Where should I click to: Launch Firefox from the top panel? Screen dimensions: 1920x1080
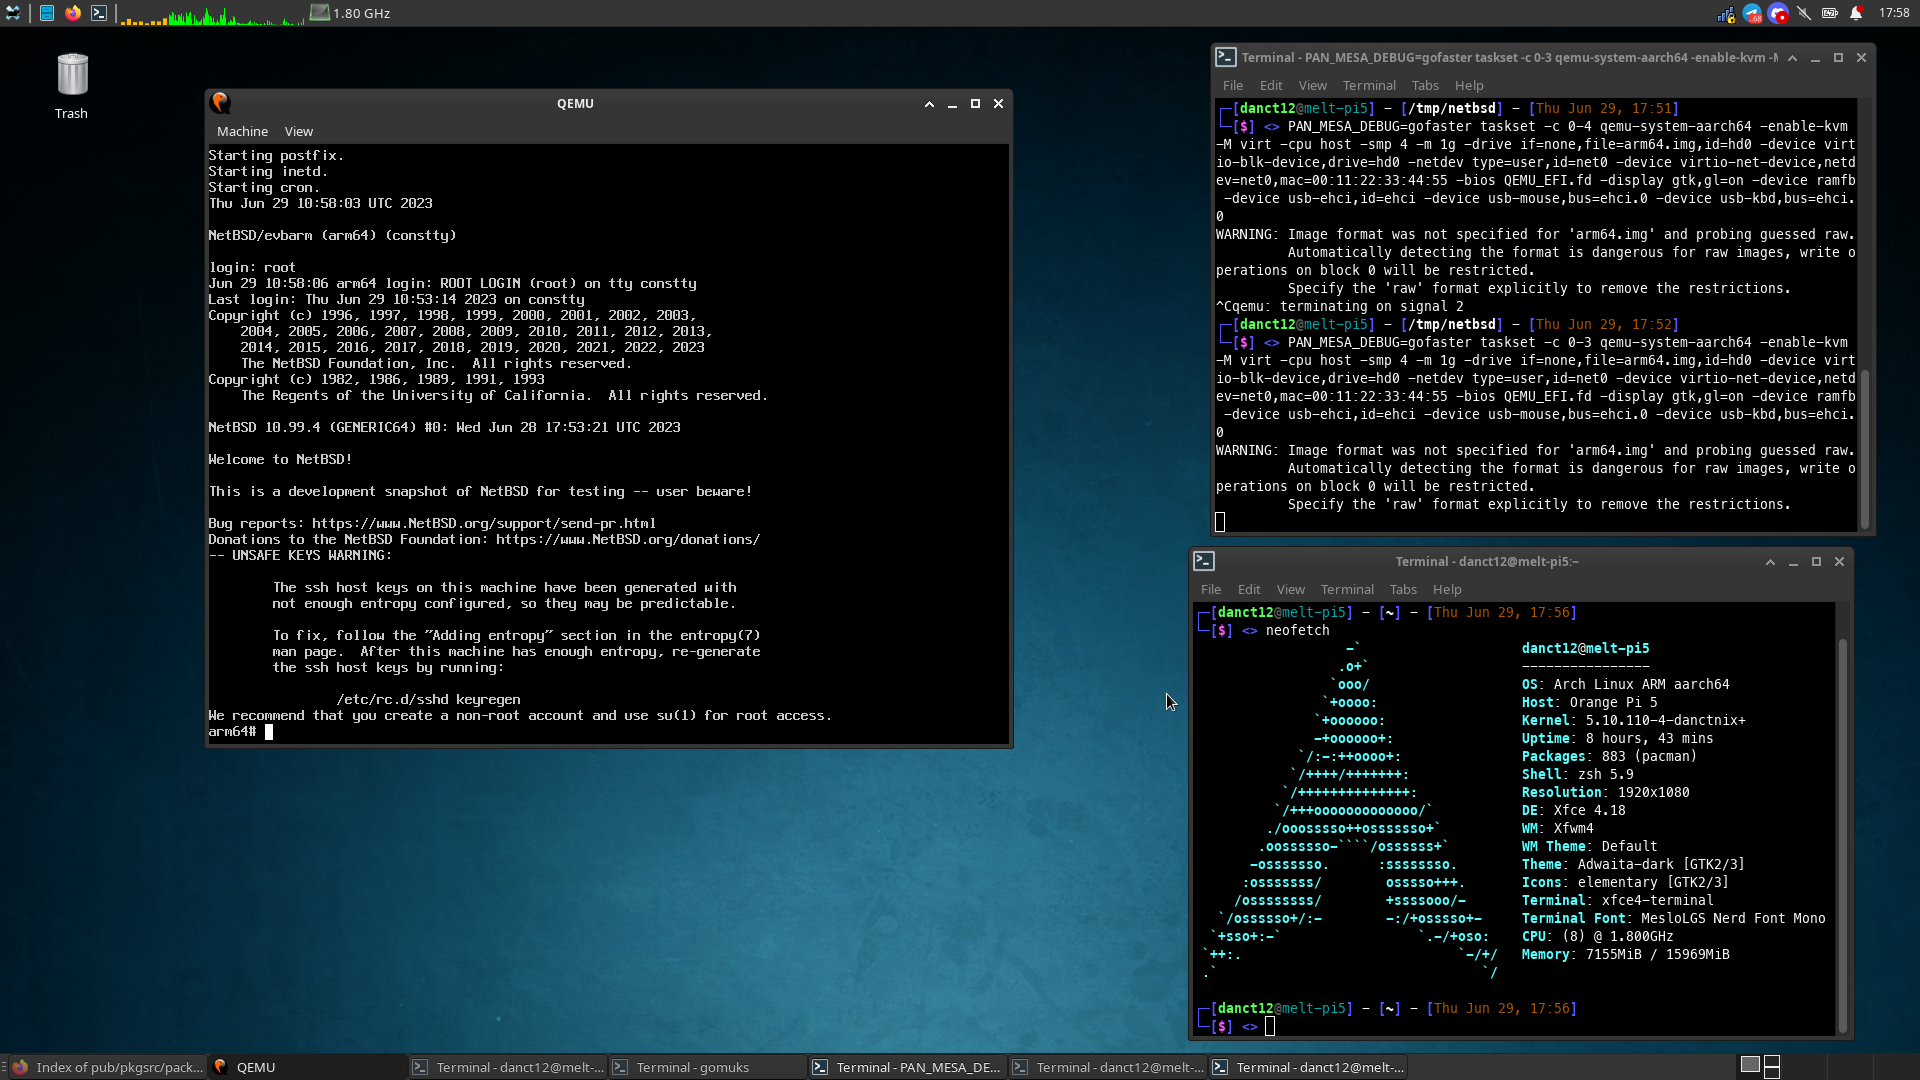tap(73, 13)
